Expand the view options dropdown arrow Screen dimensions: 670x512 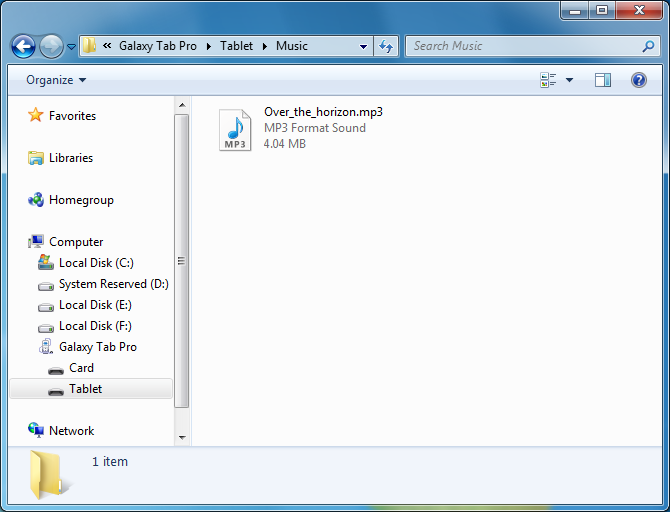[570, 80]
